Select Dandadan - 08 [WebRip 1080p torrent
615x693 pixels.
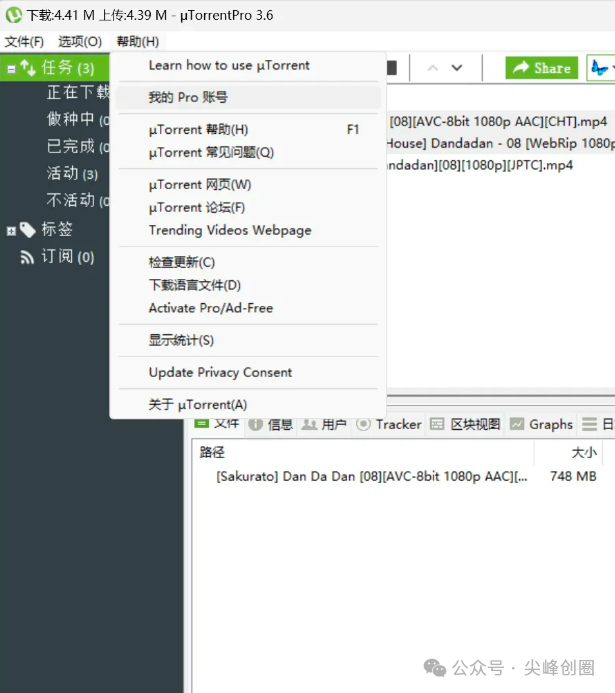(x=500, y=143)
